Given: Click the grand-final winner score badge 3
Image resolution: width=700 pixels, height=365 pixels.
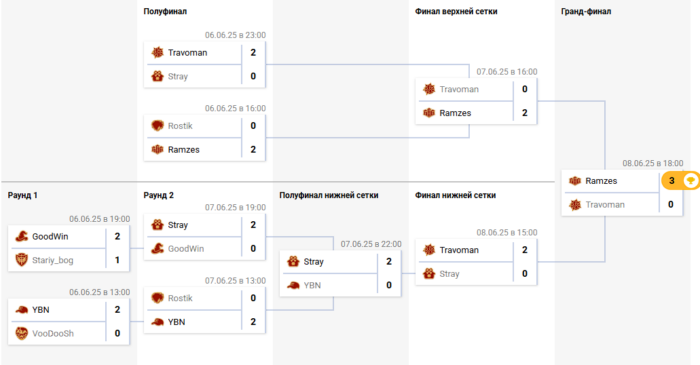Looking at the screenshot, I should (672, 181).
